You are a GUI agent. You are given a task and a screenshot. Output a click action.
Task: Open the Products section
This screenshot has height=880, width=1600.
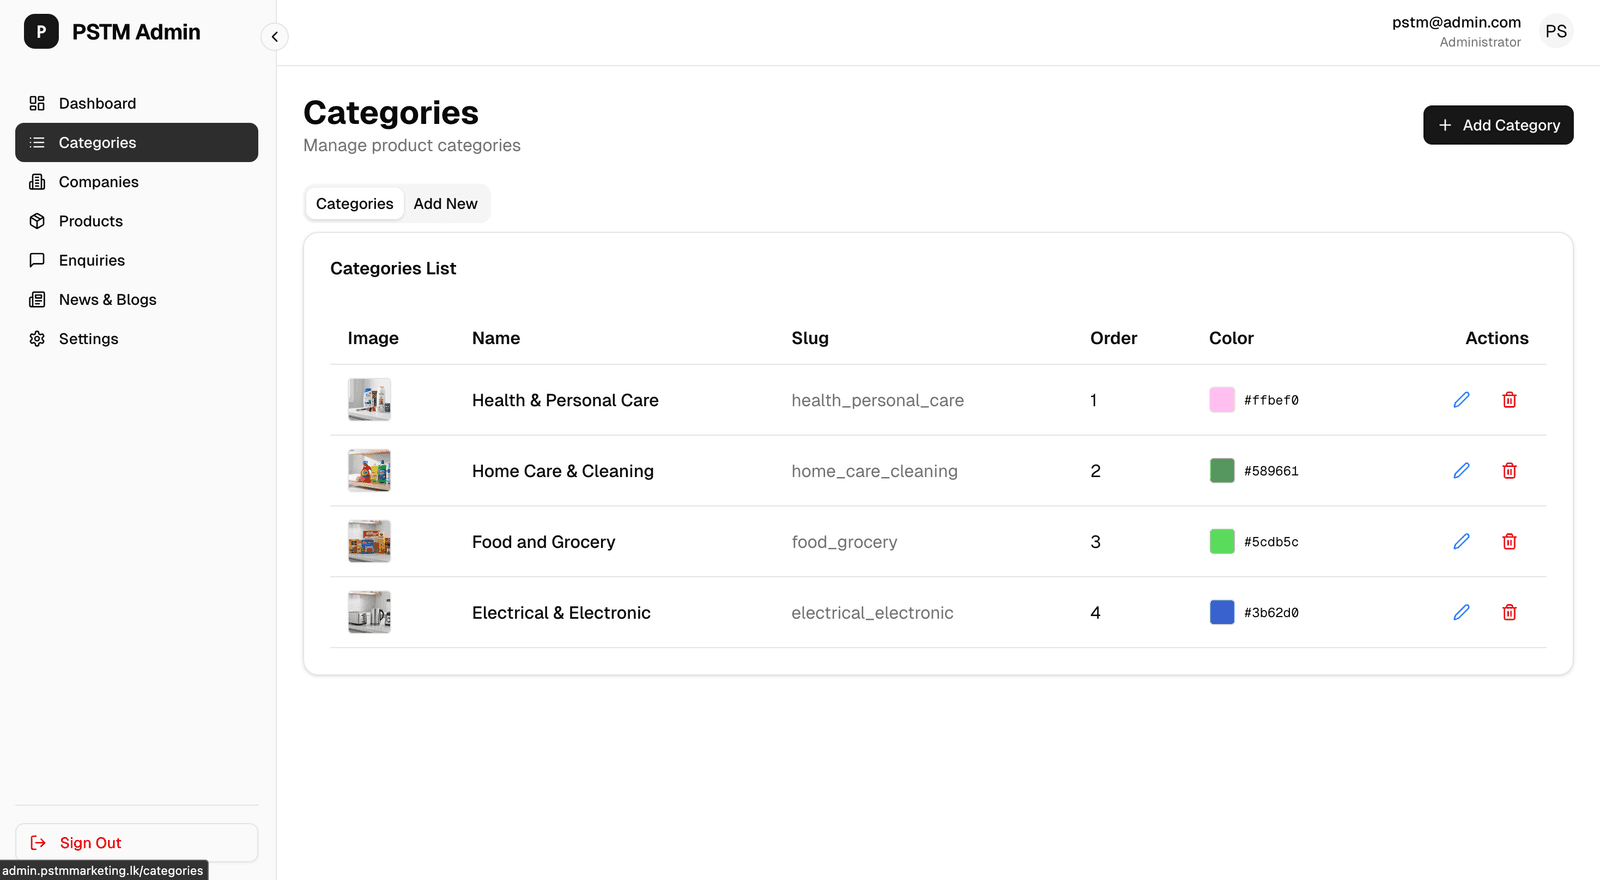coord(136,221)
